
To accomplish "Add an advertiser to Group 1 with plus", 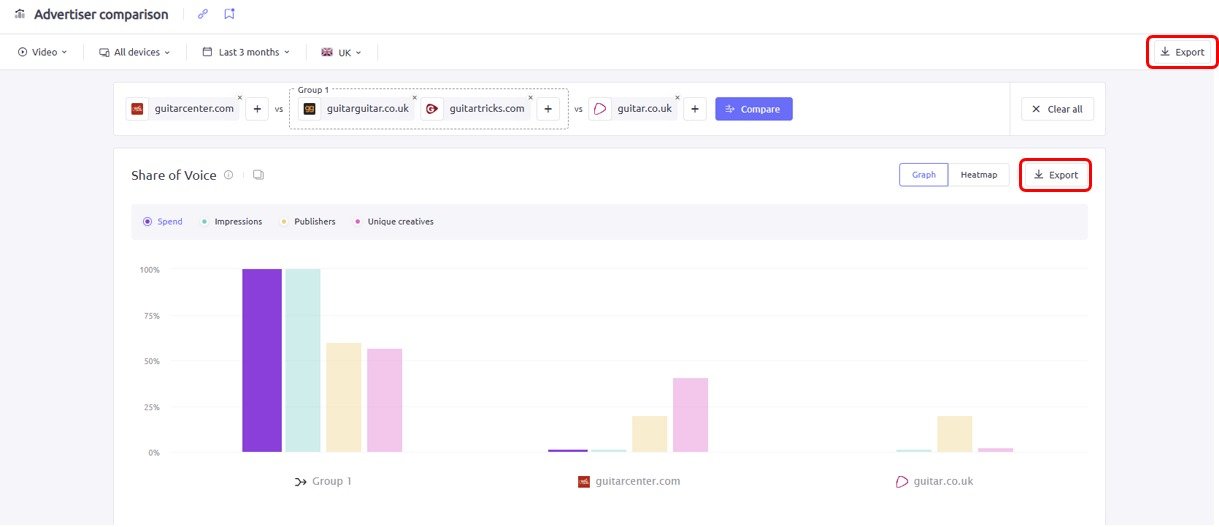I will [548, 109].
